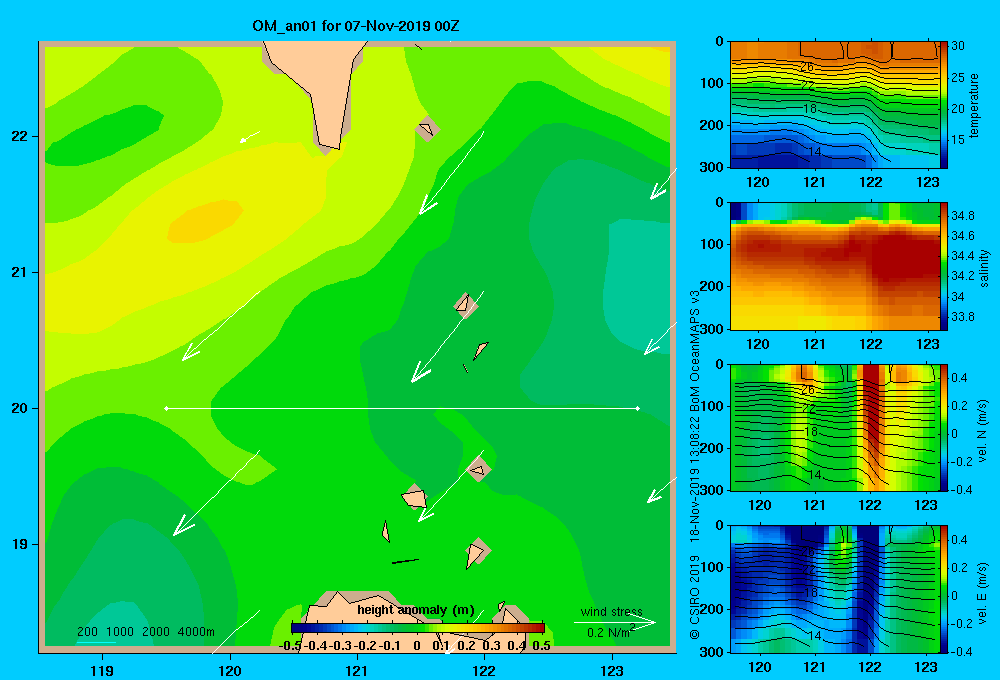Click the '34.8' tick on salinity scale
The image size is (1000, 680).
pos(962,216)
